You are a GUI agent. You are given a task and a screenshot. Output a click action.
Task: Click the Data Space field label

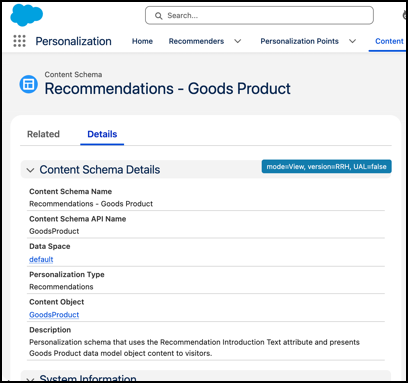[50, 246]
